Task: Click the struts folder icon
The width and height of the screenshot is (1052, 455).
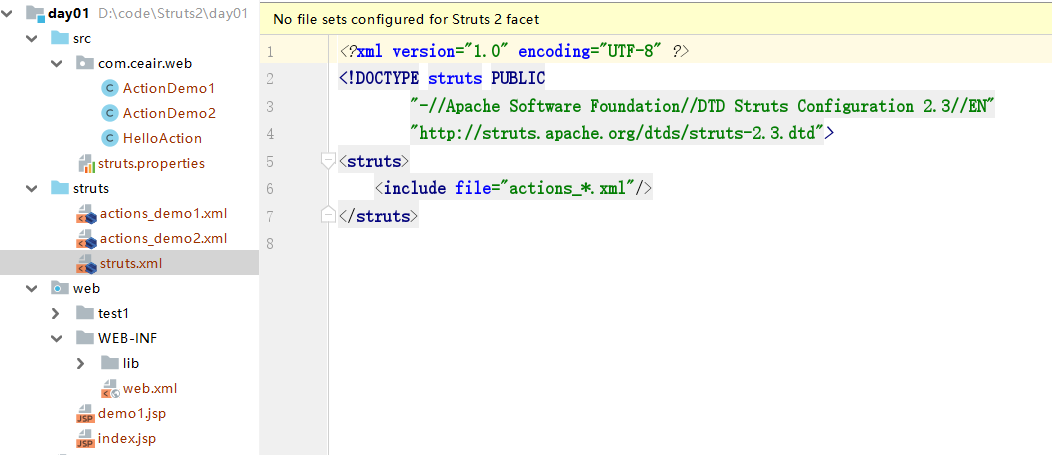Action: coord(60,189)
